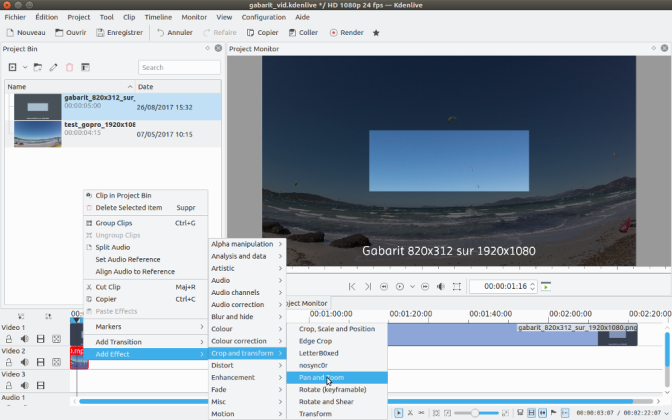
Task: Select Split Audio in the context menu
Action: click(x=145, y=247)
